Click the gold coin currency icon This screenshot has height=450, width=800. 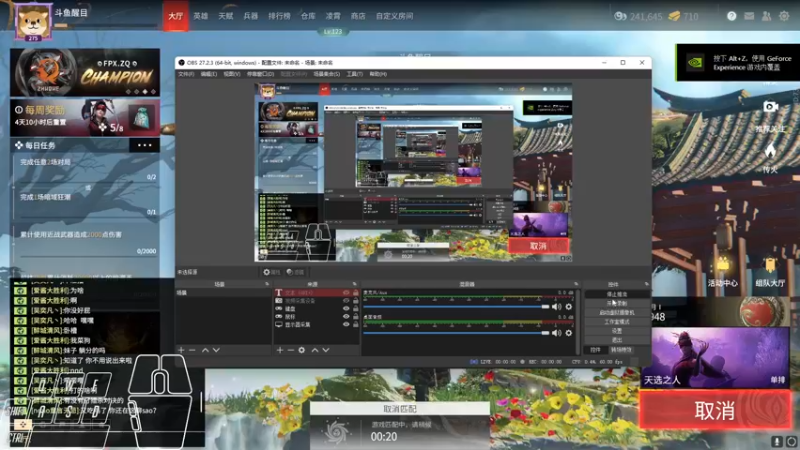coord(674,16)
